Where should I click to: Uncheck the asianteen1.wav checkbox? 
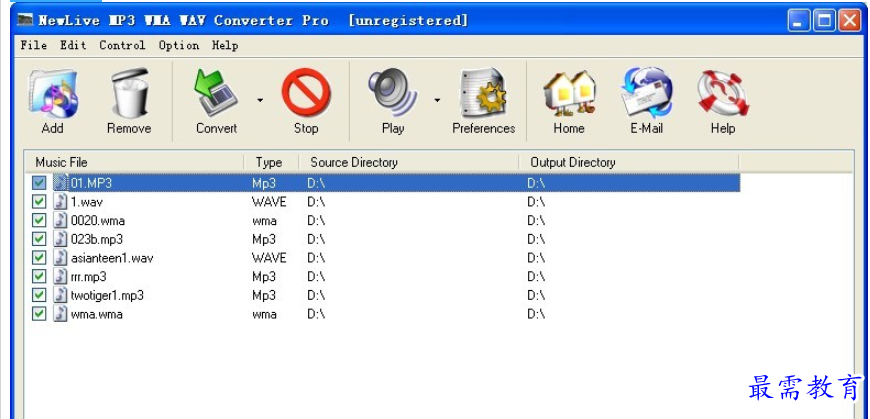pyautogui.click(x=39, y=258)
